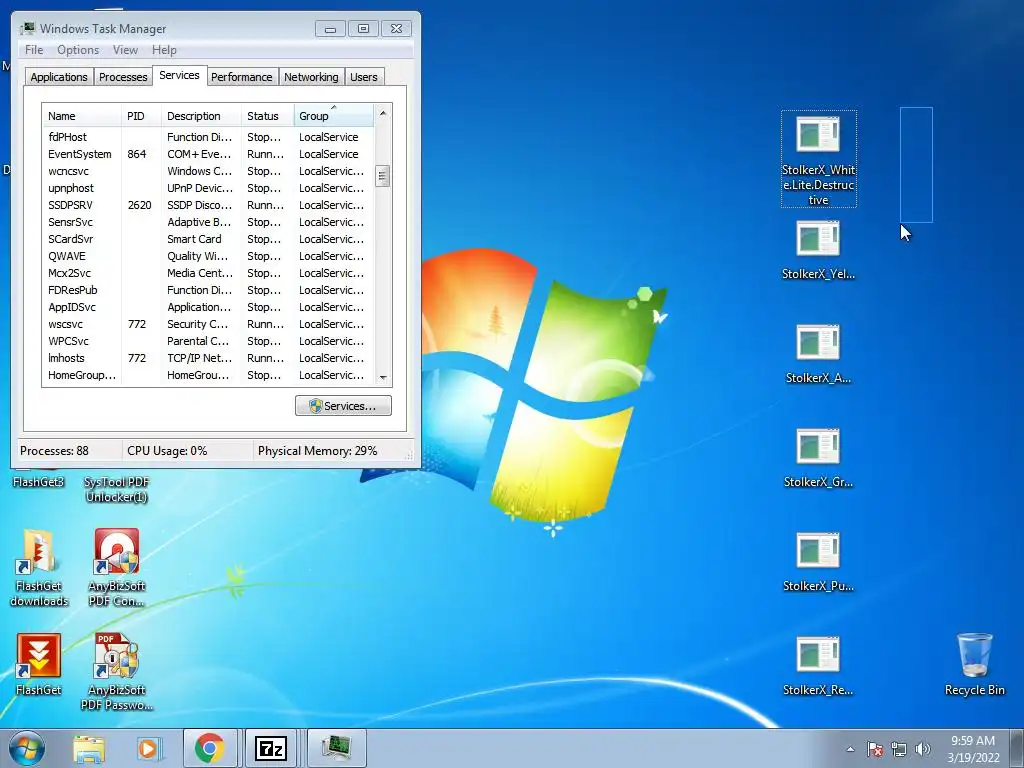Open 7-Zip from the taskbar

pos(271,748)
